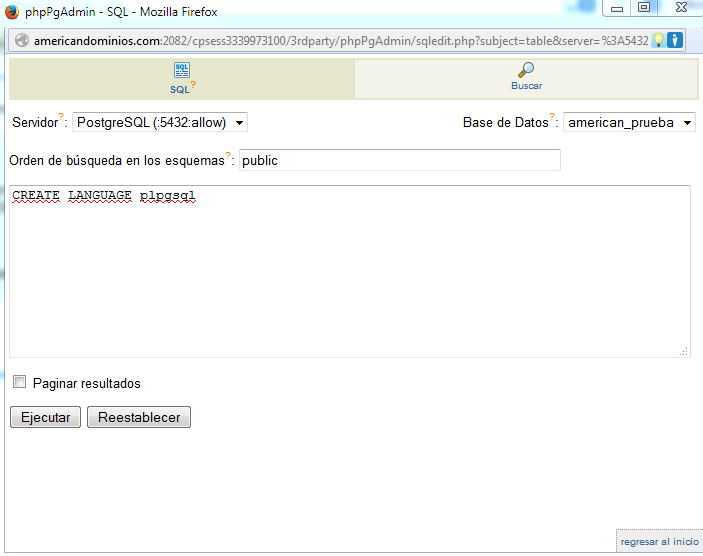Open the Buscar magnifier icon
This screenshot has width=703, height=556.
[x=526, y=70]
